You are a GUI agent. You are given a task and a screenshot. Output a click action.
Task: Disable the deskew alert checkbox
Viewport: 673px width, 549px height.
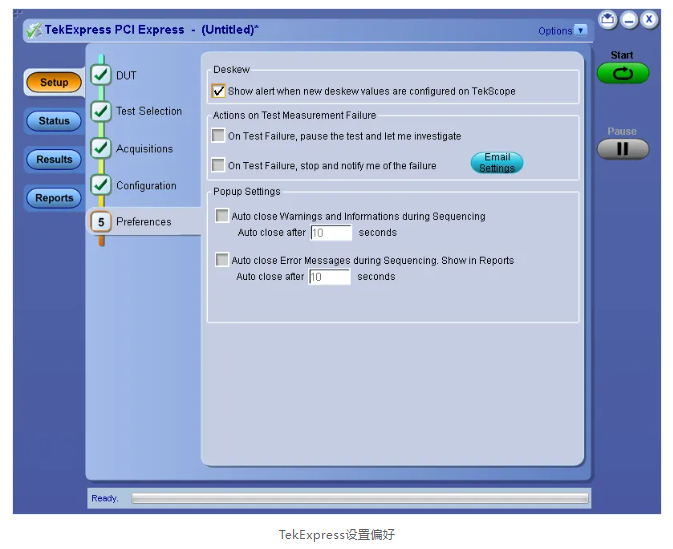[219, 91]
